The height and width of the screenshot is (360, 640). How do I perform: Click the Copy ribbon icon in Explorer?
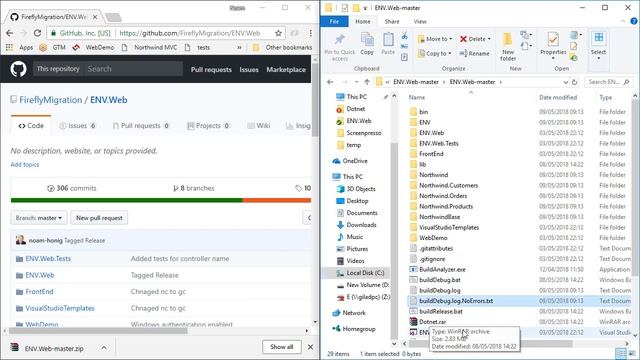click(x=367, y=44)
